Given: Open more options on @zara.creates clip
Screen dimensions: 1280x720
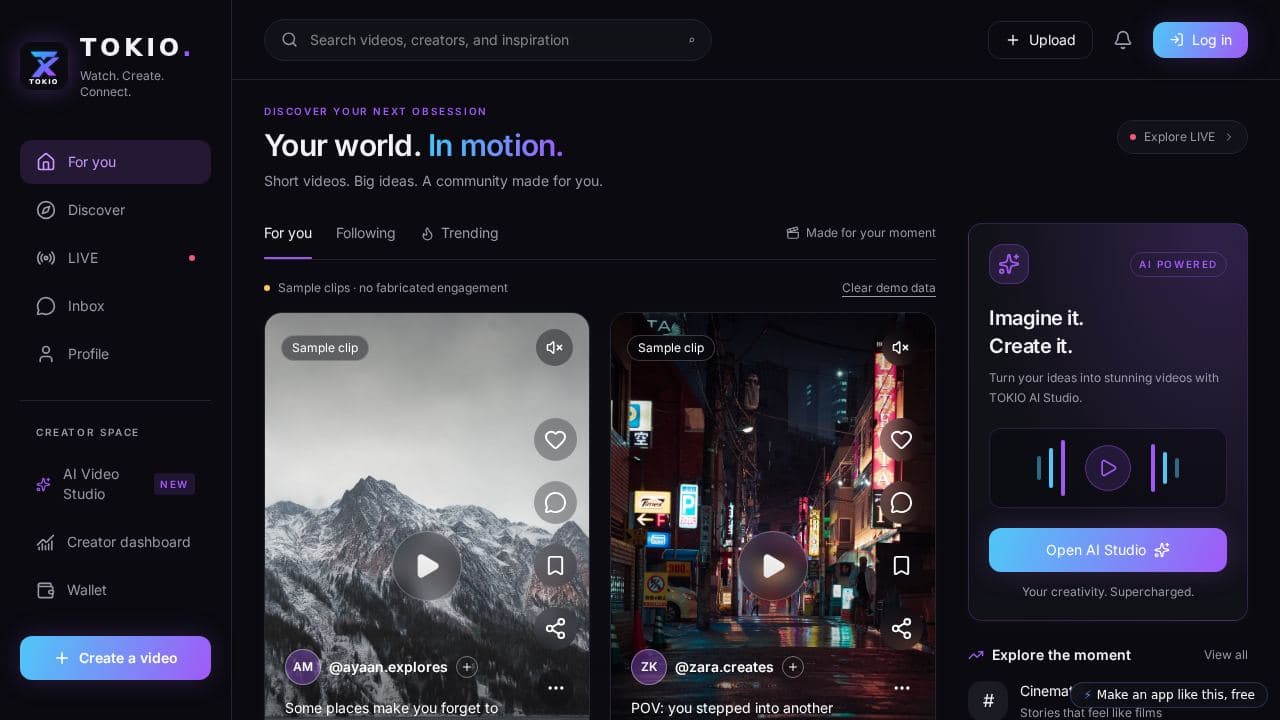Looking at the screenshot, I should [902, 688].
